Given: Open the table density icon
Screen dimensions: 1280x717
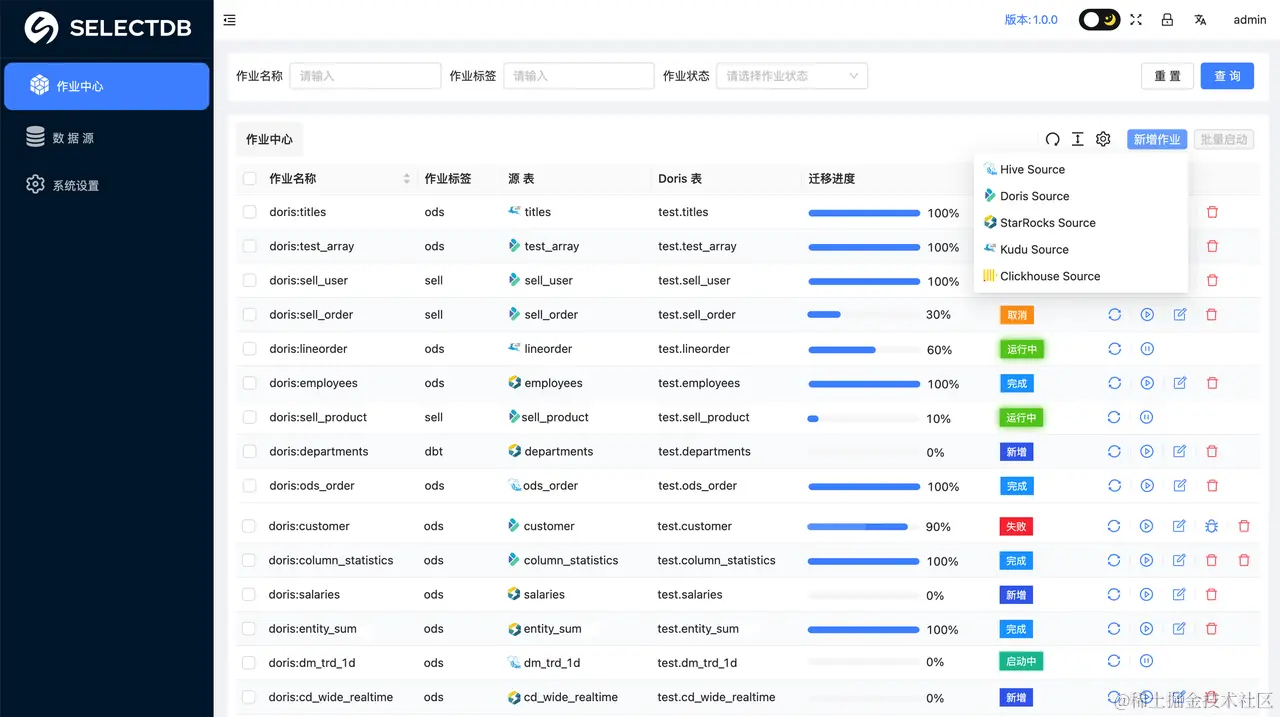Looking at the screenshot, I should click(x=1078, y=140).
